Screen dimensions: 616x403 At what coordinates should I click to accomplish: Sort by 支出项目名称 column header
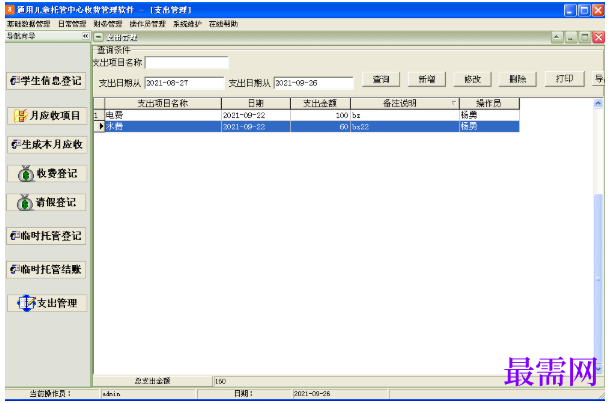click(x=163, y=103)
